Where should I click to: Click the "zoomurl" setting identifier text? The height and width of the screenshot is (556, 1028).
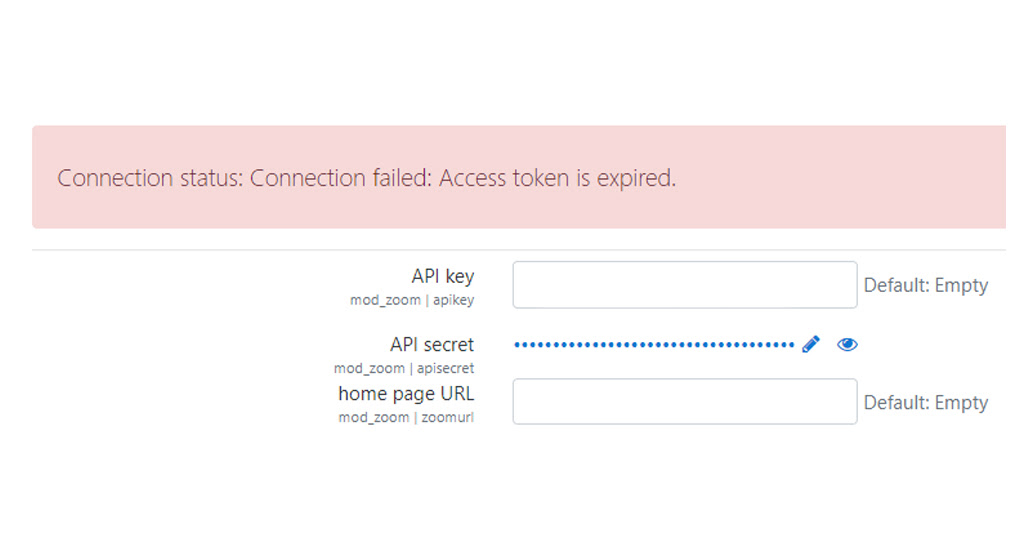point(447,418)
